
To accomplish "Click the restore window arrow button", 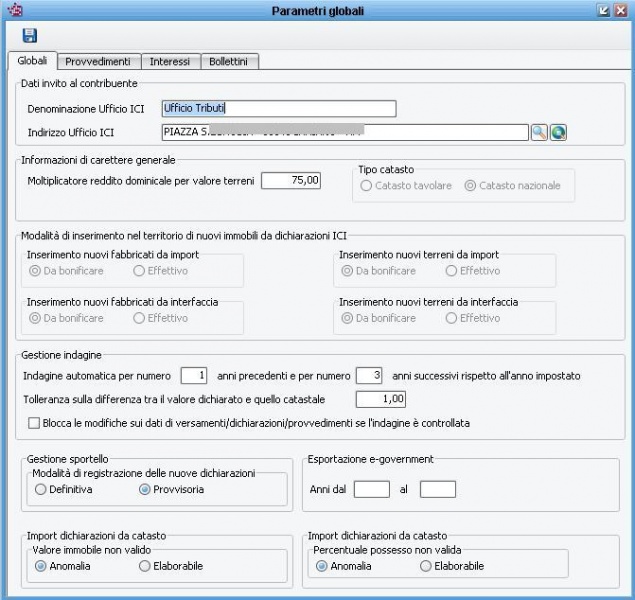I will 603,10.
